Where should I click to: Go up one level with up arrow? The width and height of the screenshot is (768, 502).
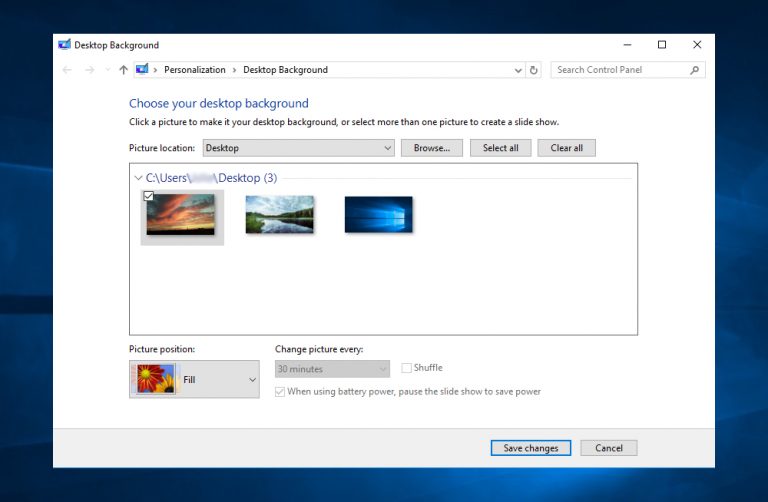tap(123, 70)
